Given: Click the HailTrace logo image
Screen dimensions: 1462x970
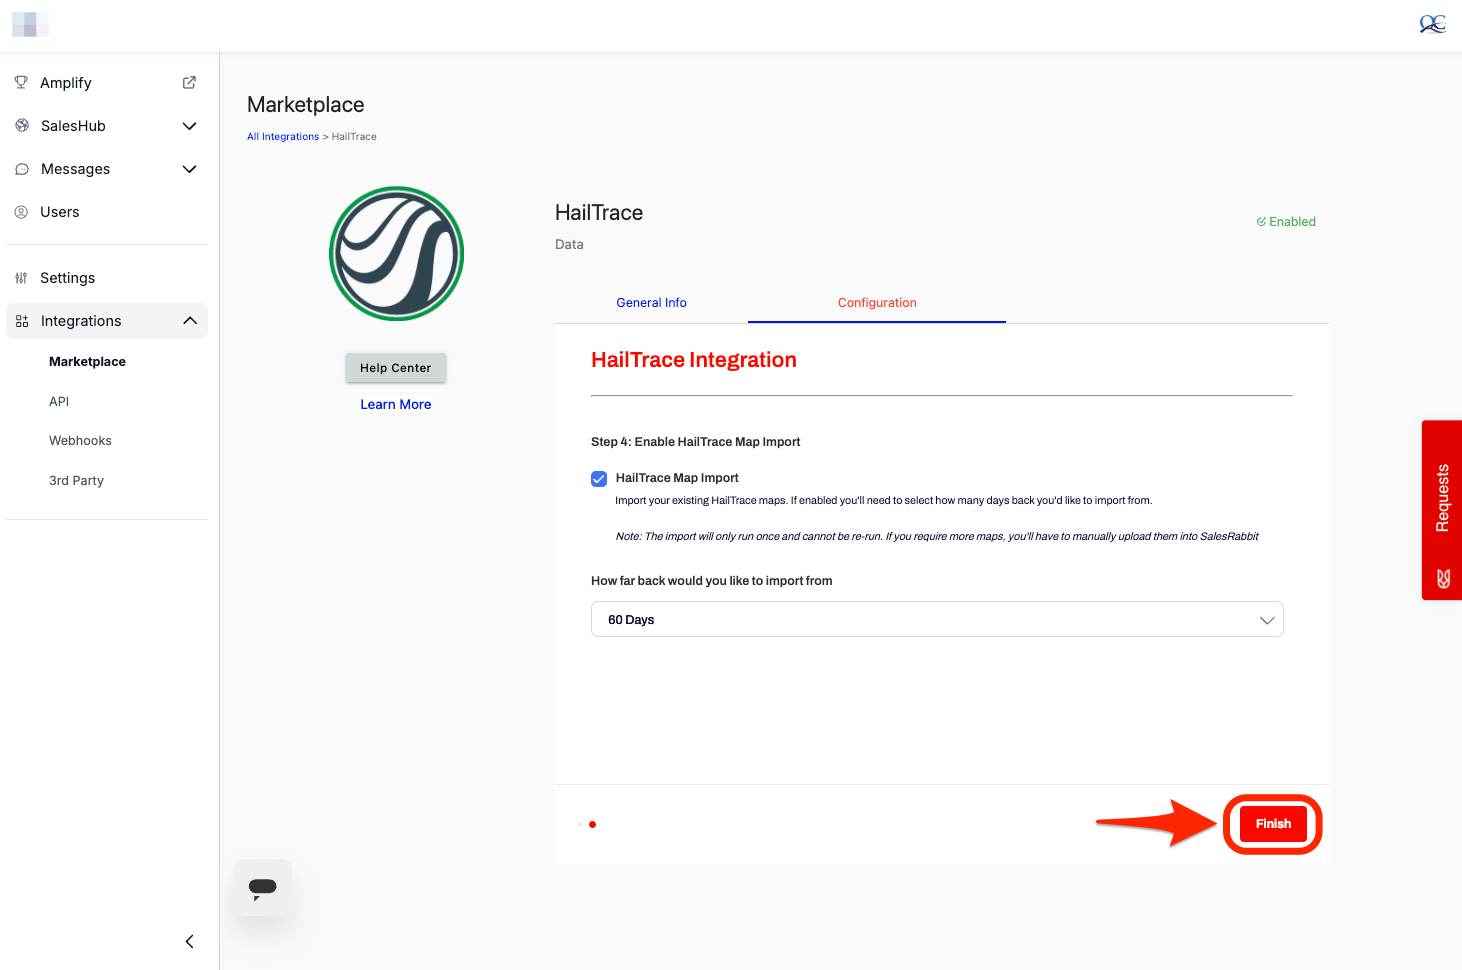Looking at the screenshot, I should pyautogui.click(x=396, y=254).
